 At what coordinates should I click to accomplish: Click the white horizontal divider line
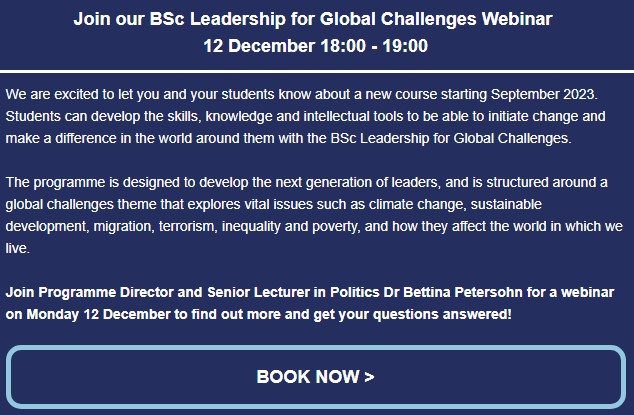[x=317, y=72]
